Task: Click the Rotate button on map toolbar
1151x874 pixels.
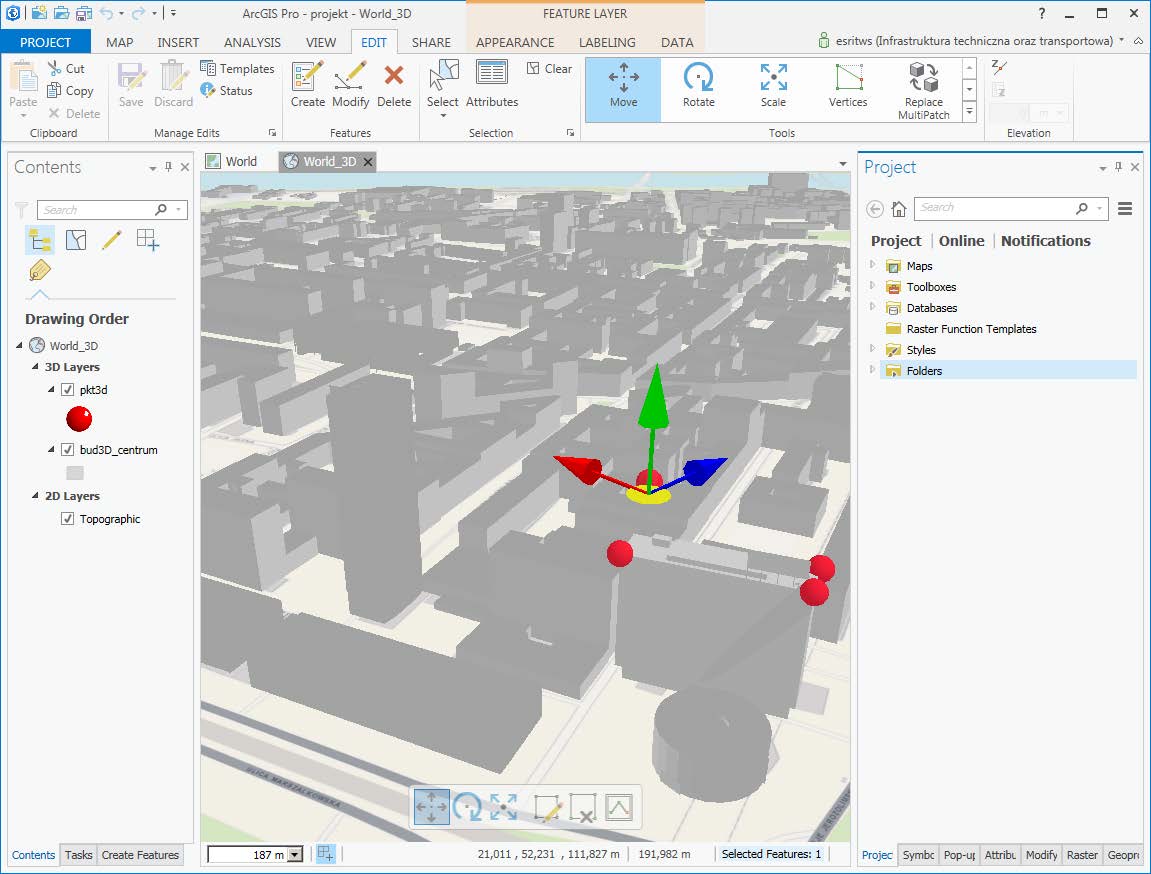Action: [x=467, y=807]
